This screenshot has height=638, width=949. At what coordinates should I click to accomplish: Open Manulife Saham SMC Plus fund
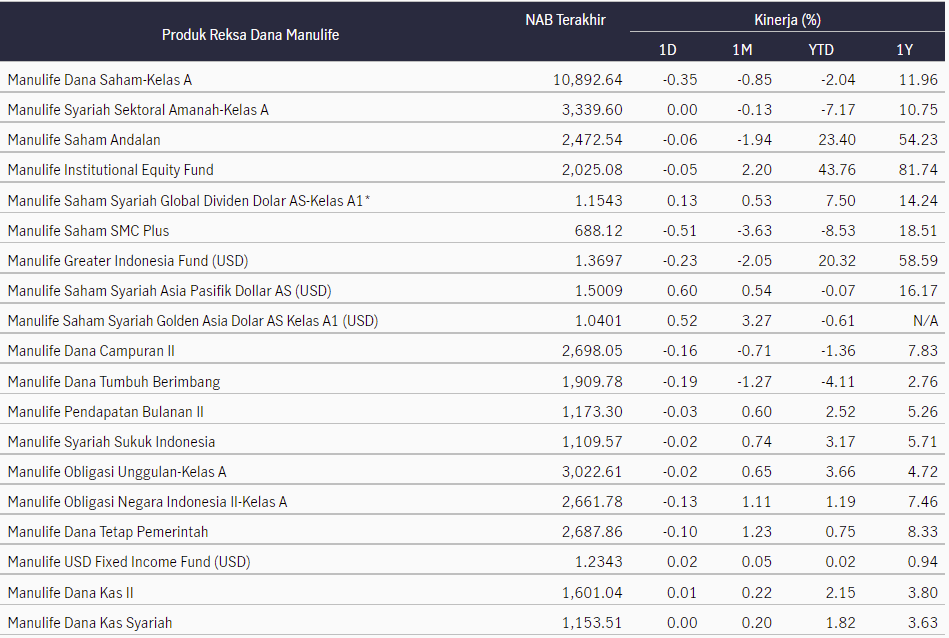[88, 231]
